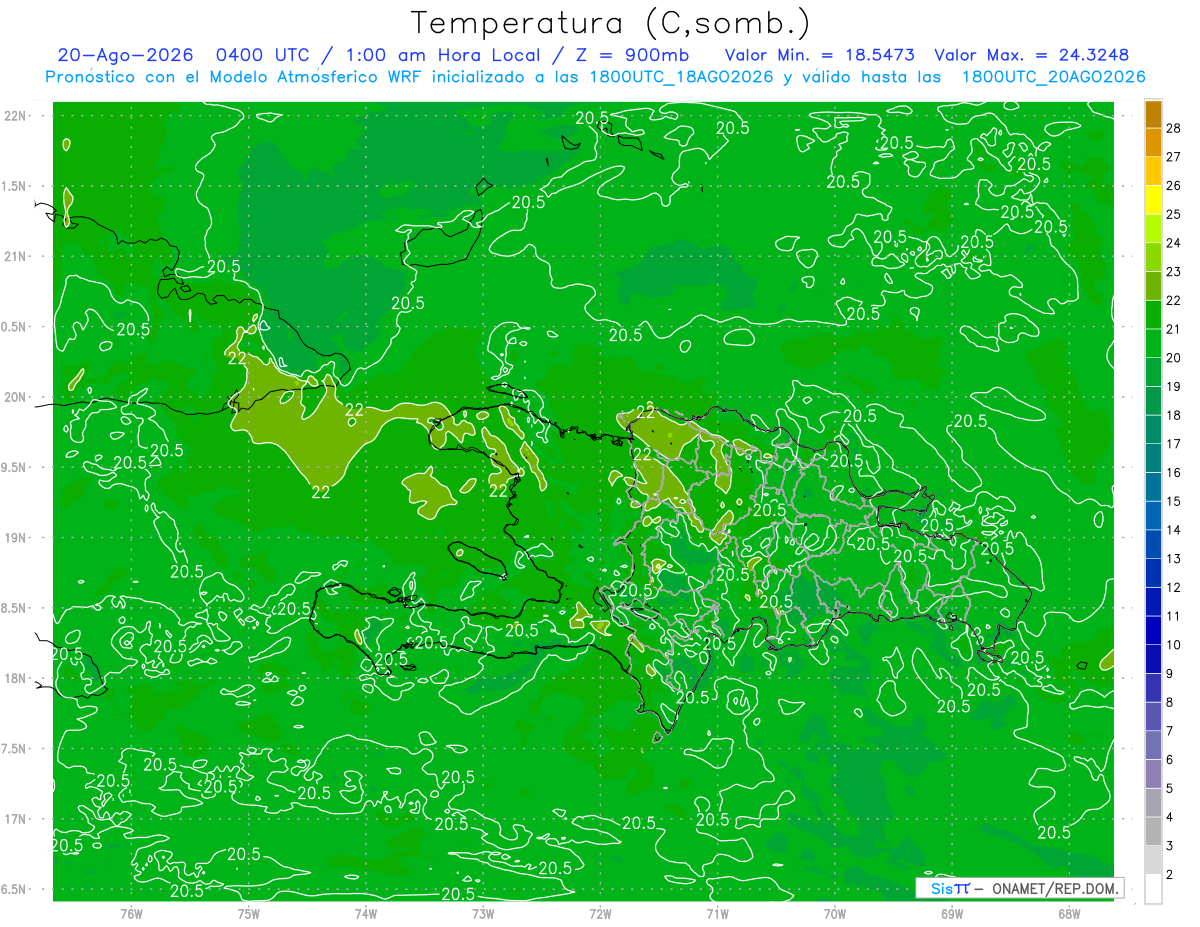Click the title 'Temperatura (C,somb.)'

[x=611, y=23]
